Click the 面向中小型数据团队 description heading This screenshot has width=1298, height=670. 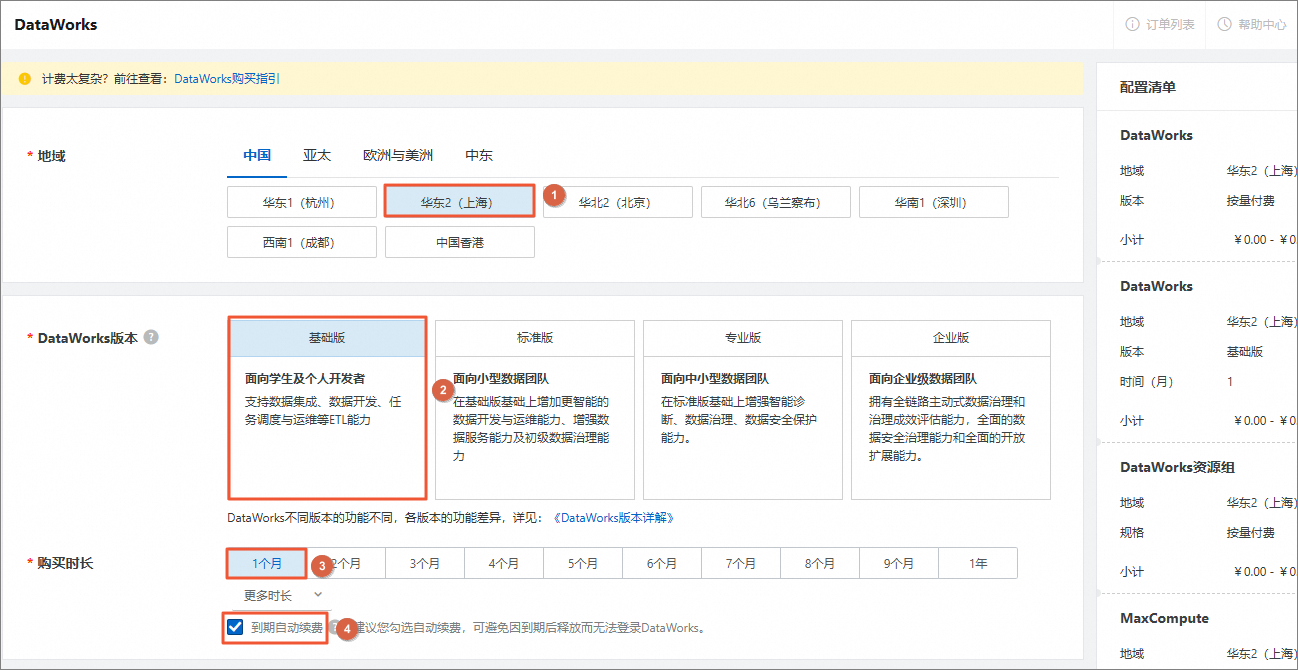[x=715, y=379]
